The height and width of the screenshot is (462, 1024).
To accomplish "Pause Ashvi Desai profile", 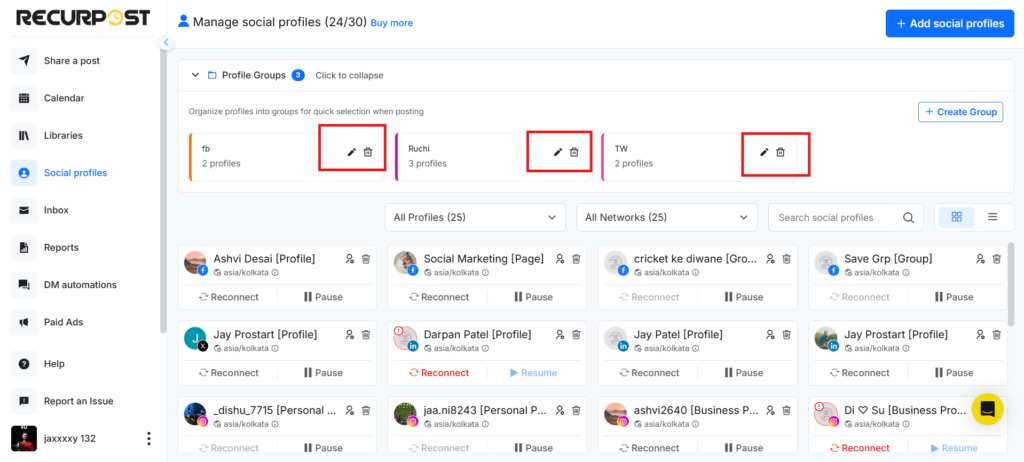I will point(323,297).
